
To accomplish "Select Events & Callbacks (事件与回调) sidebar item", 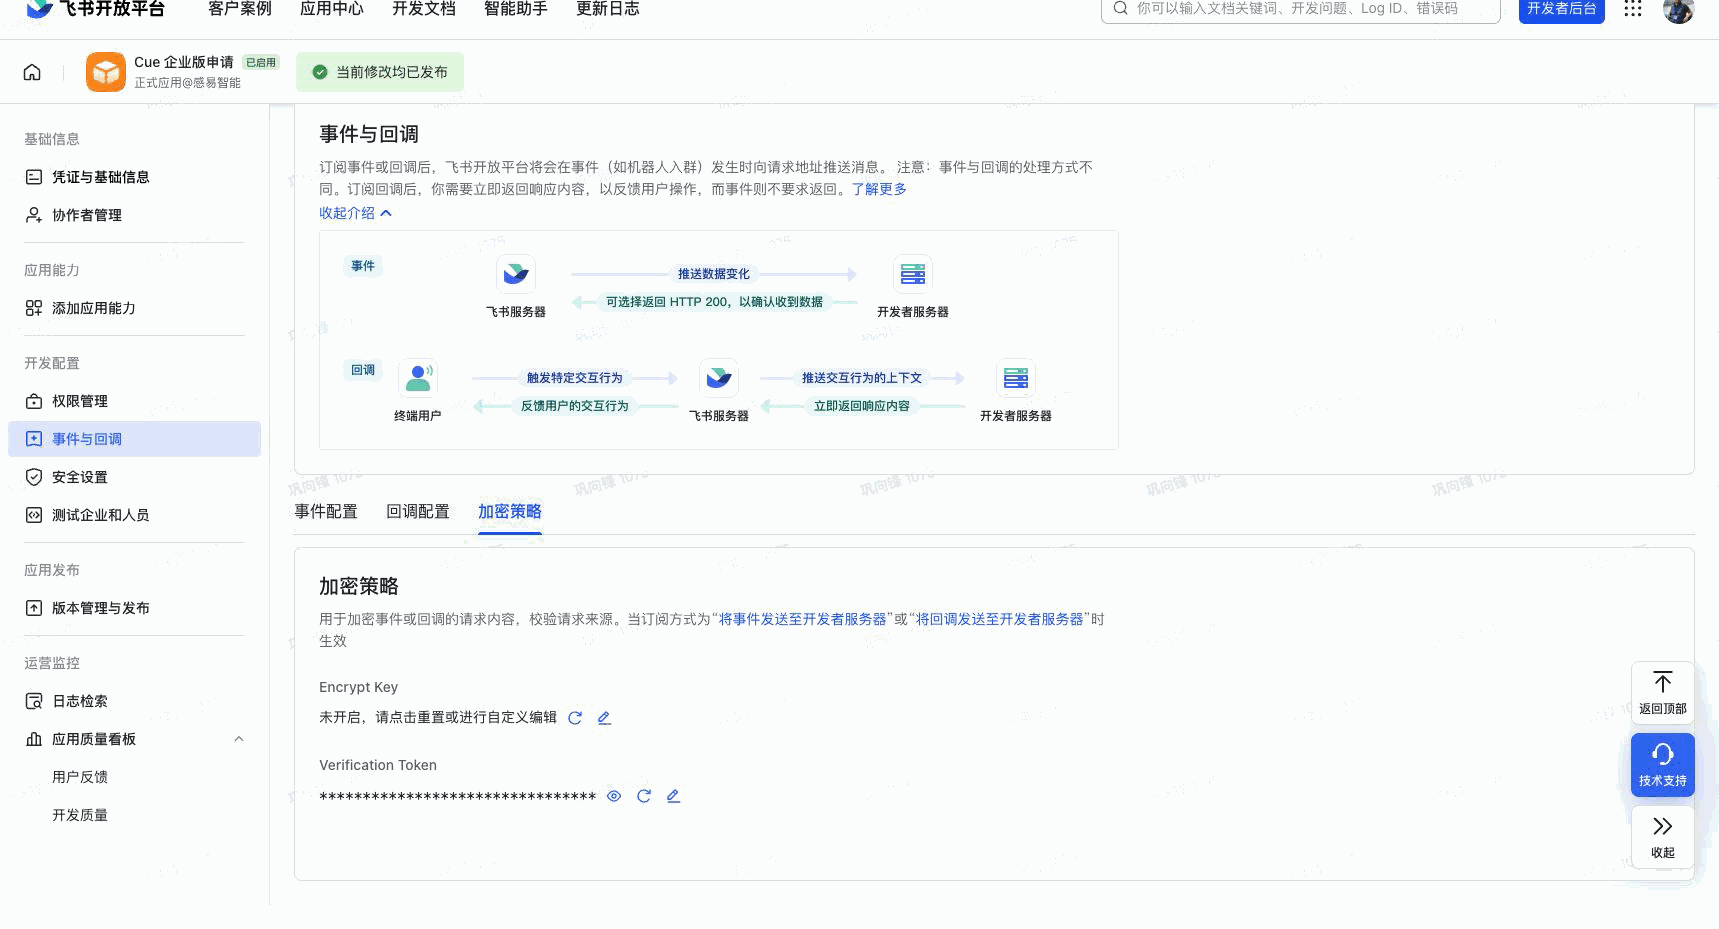I will pos(134,439).
